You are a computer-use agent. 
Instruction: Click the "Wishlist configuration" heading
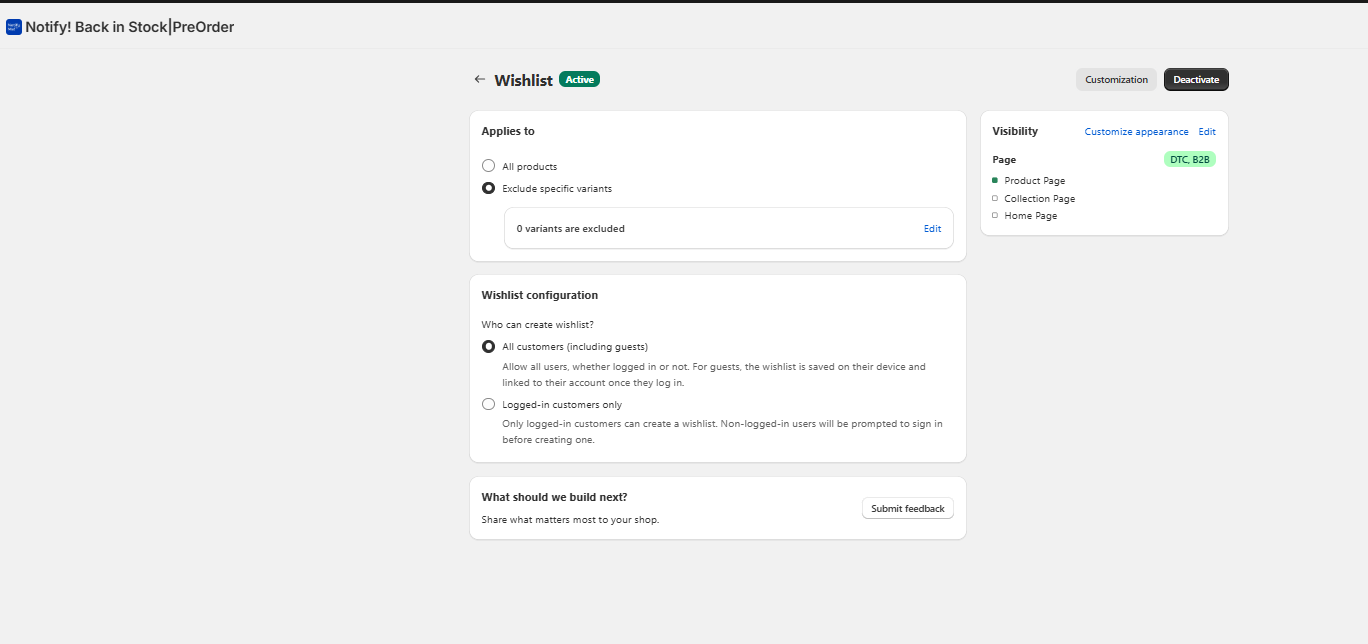[540, 295]
